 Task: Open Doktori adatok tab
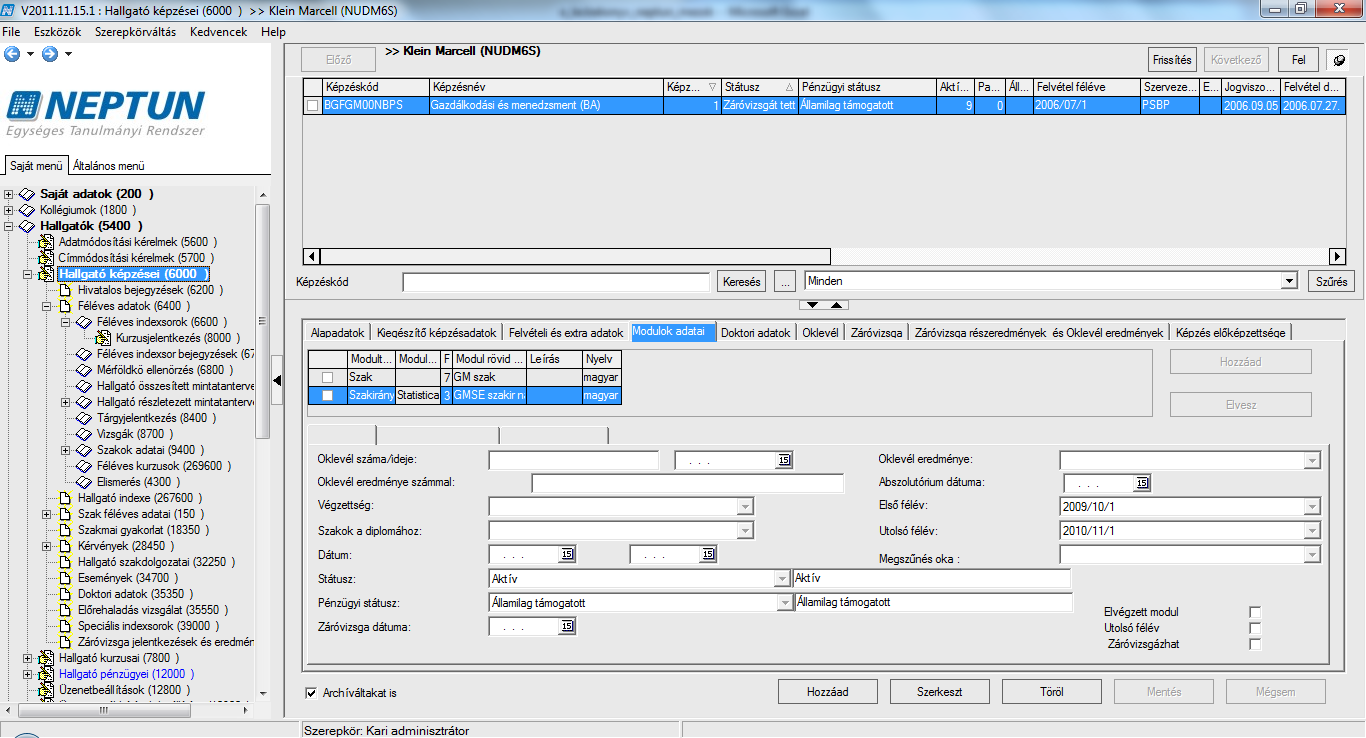755,332
